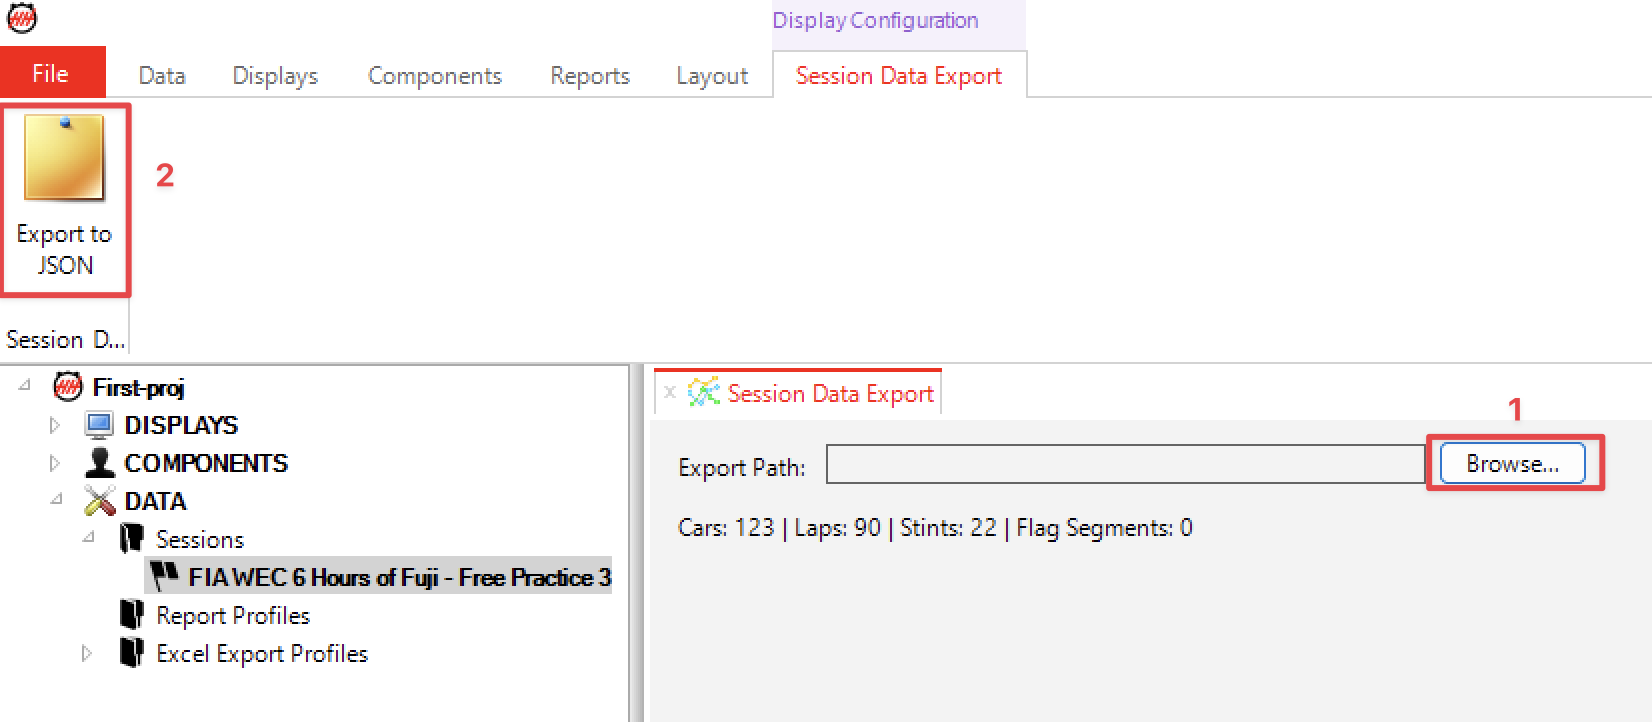The width and height of the screenshot is (1652, 722).
Task: Click the Excel Export Profiles flag icon
Action: [131, 653]
